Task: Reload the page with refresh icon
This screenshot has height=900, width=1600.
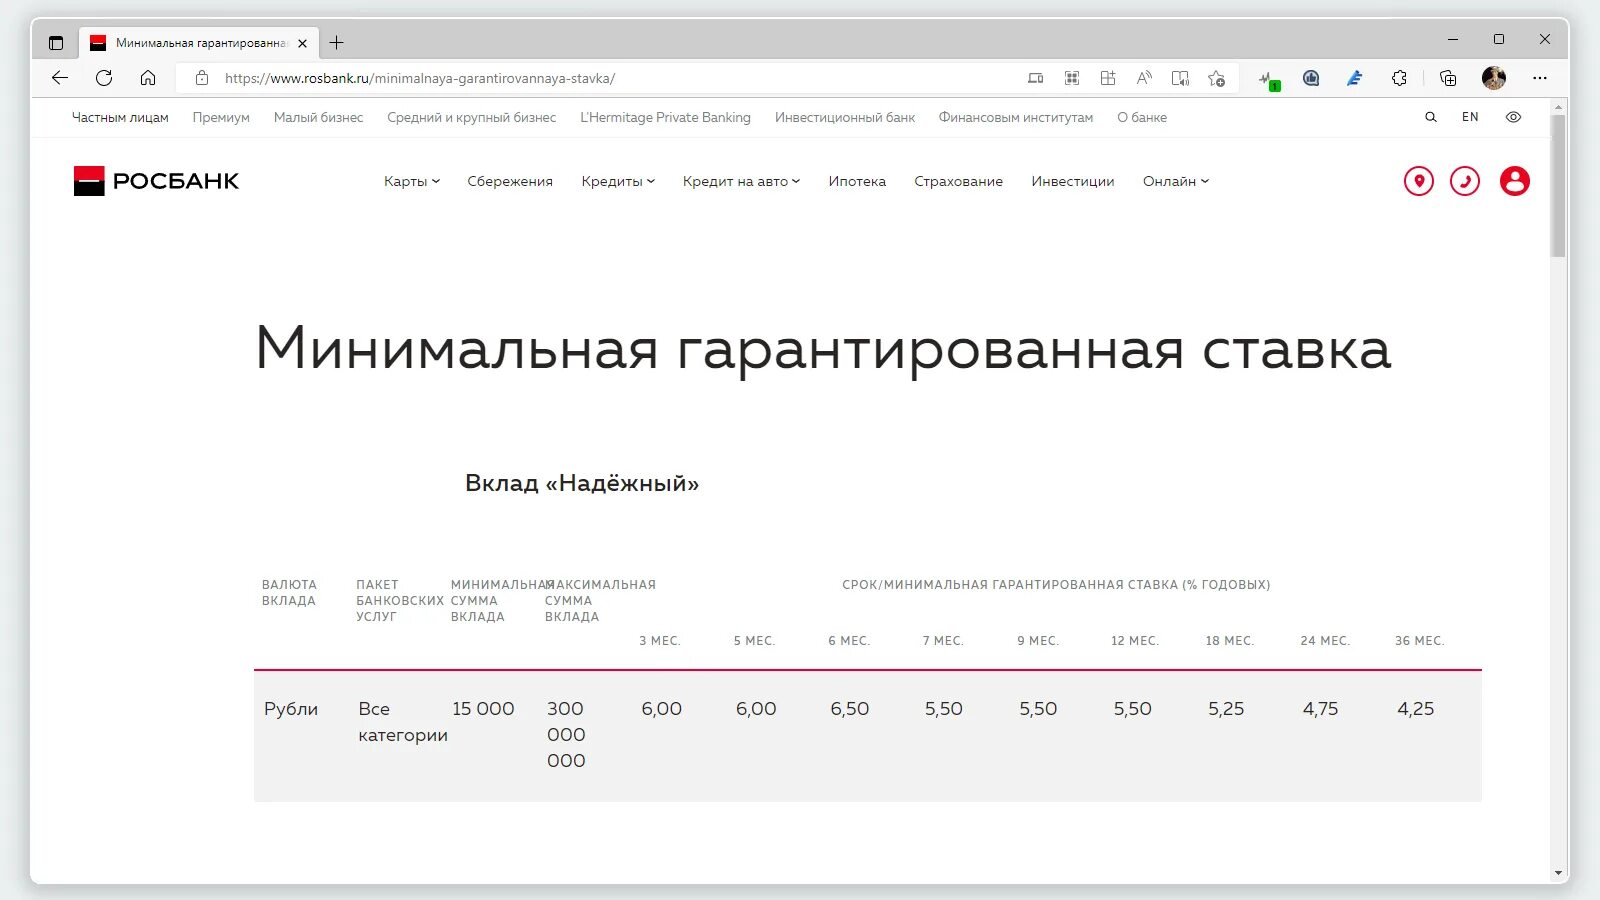Action: tap(104, 78)
